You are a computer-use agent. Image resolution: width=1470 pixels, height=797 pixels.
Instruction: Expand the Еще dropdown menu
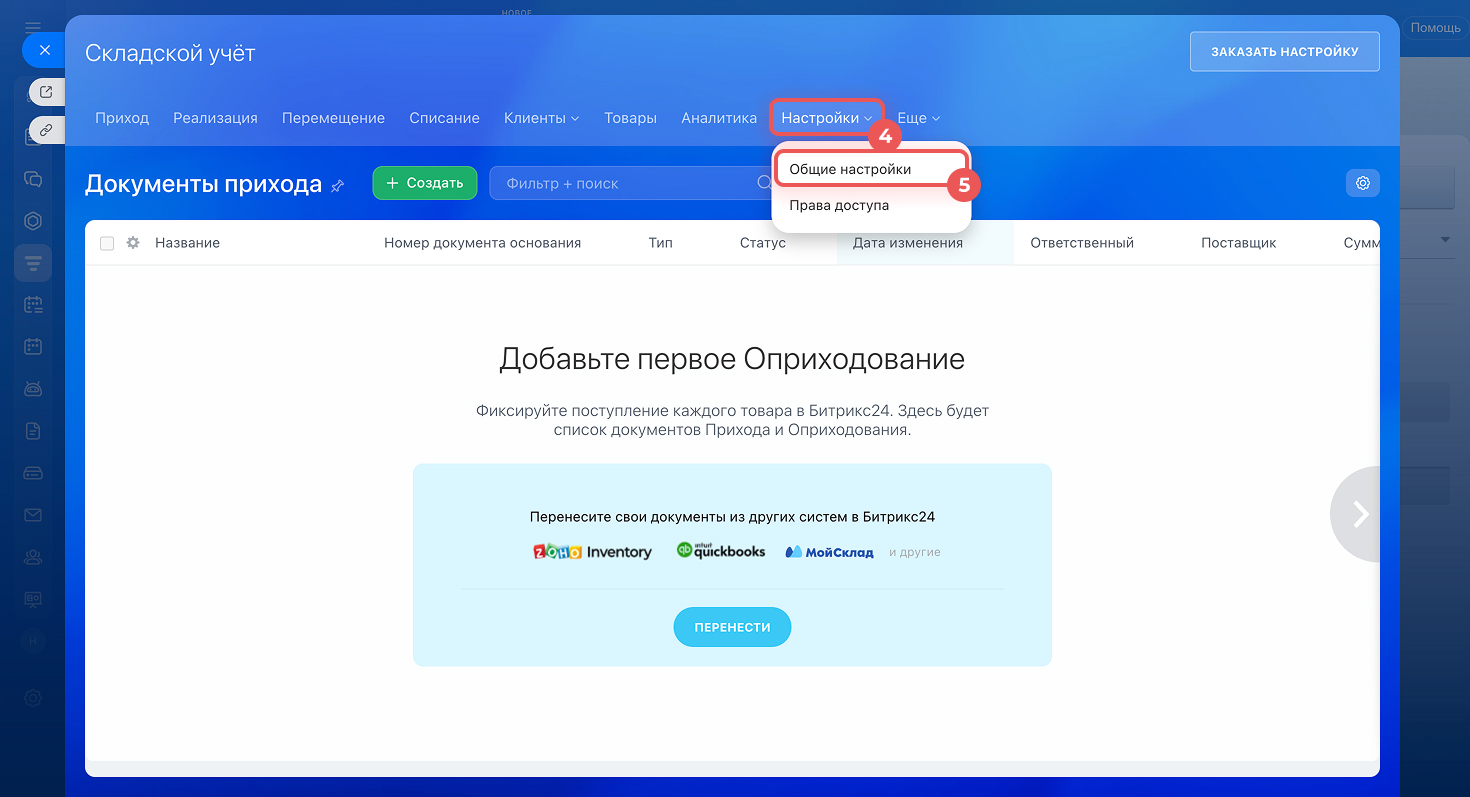pyautogui.click(x=918, y=118)
